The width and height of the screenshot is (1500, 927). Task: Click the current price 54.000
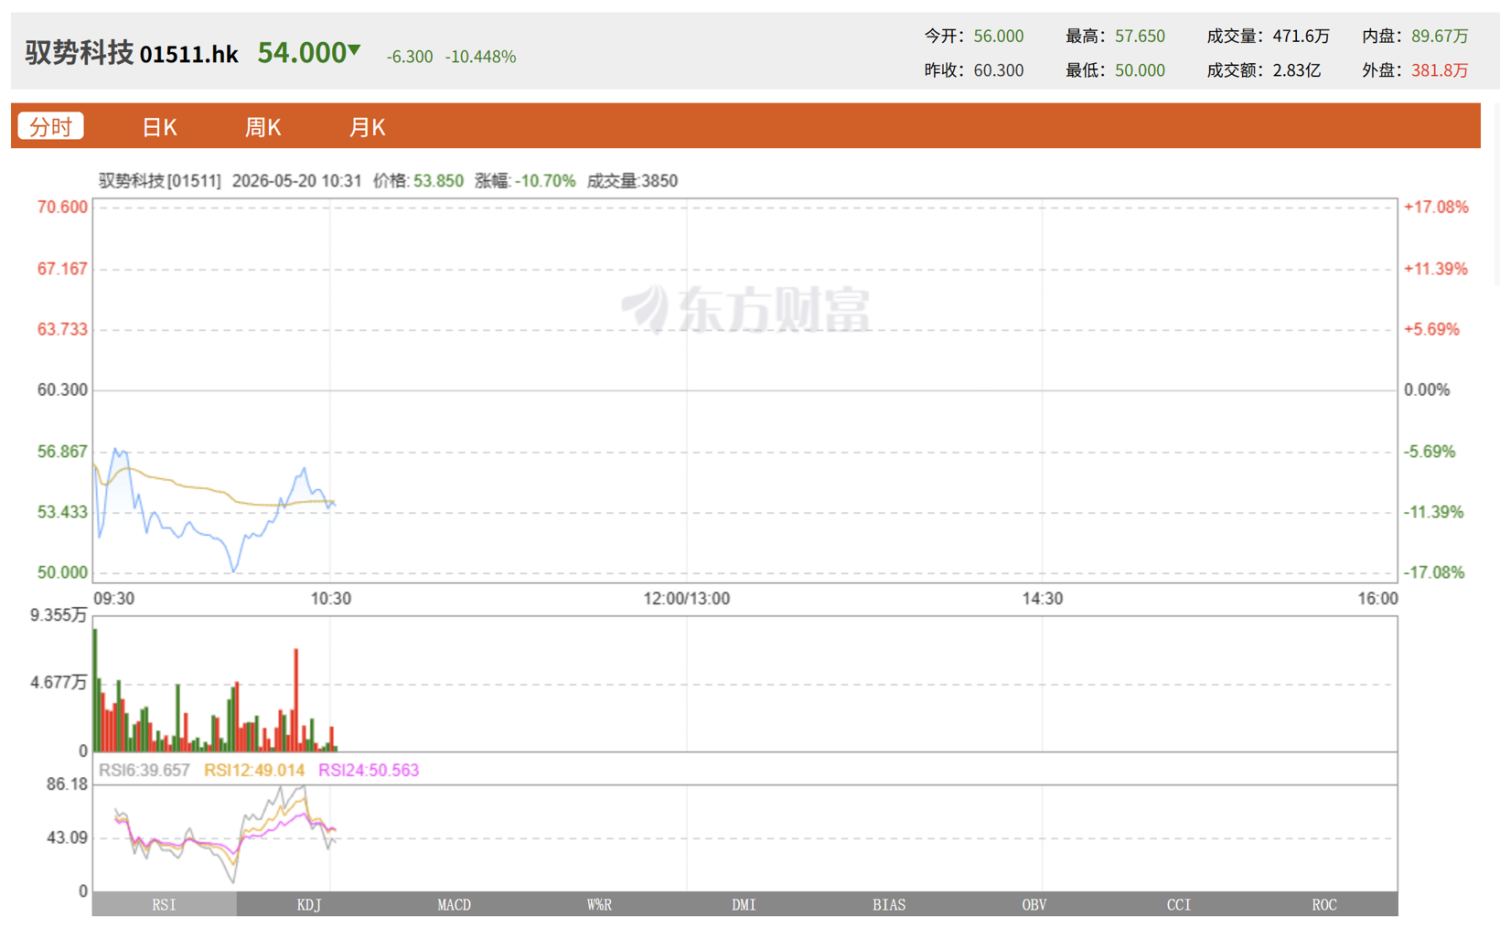pyautogui.click(x=302, y=52)
